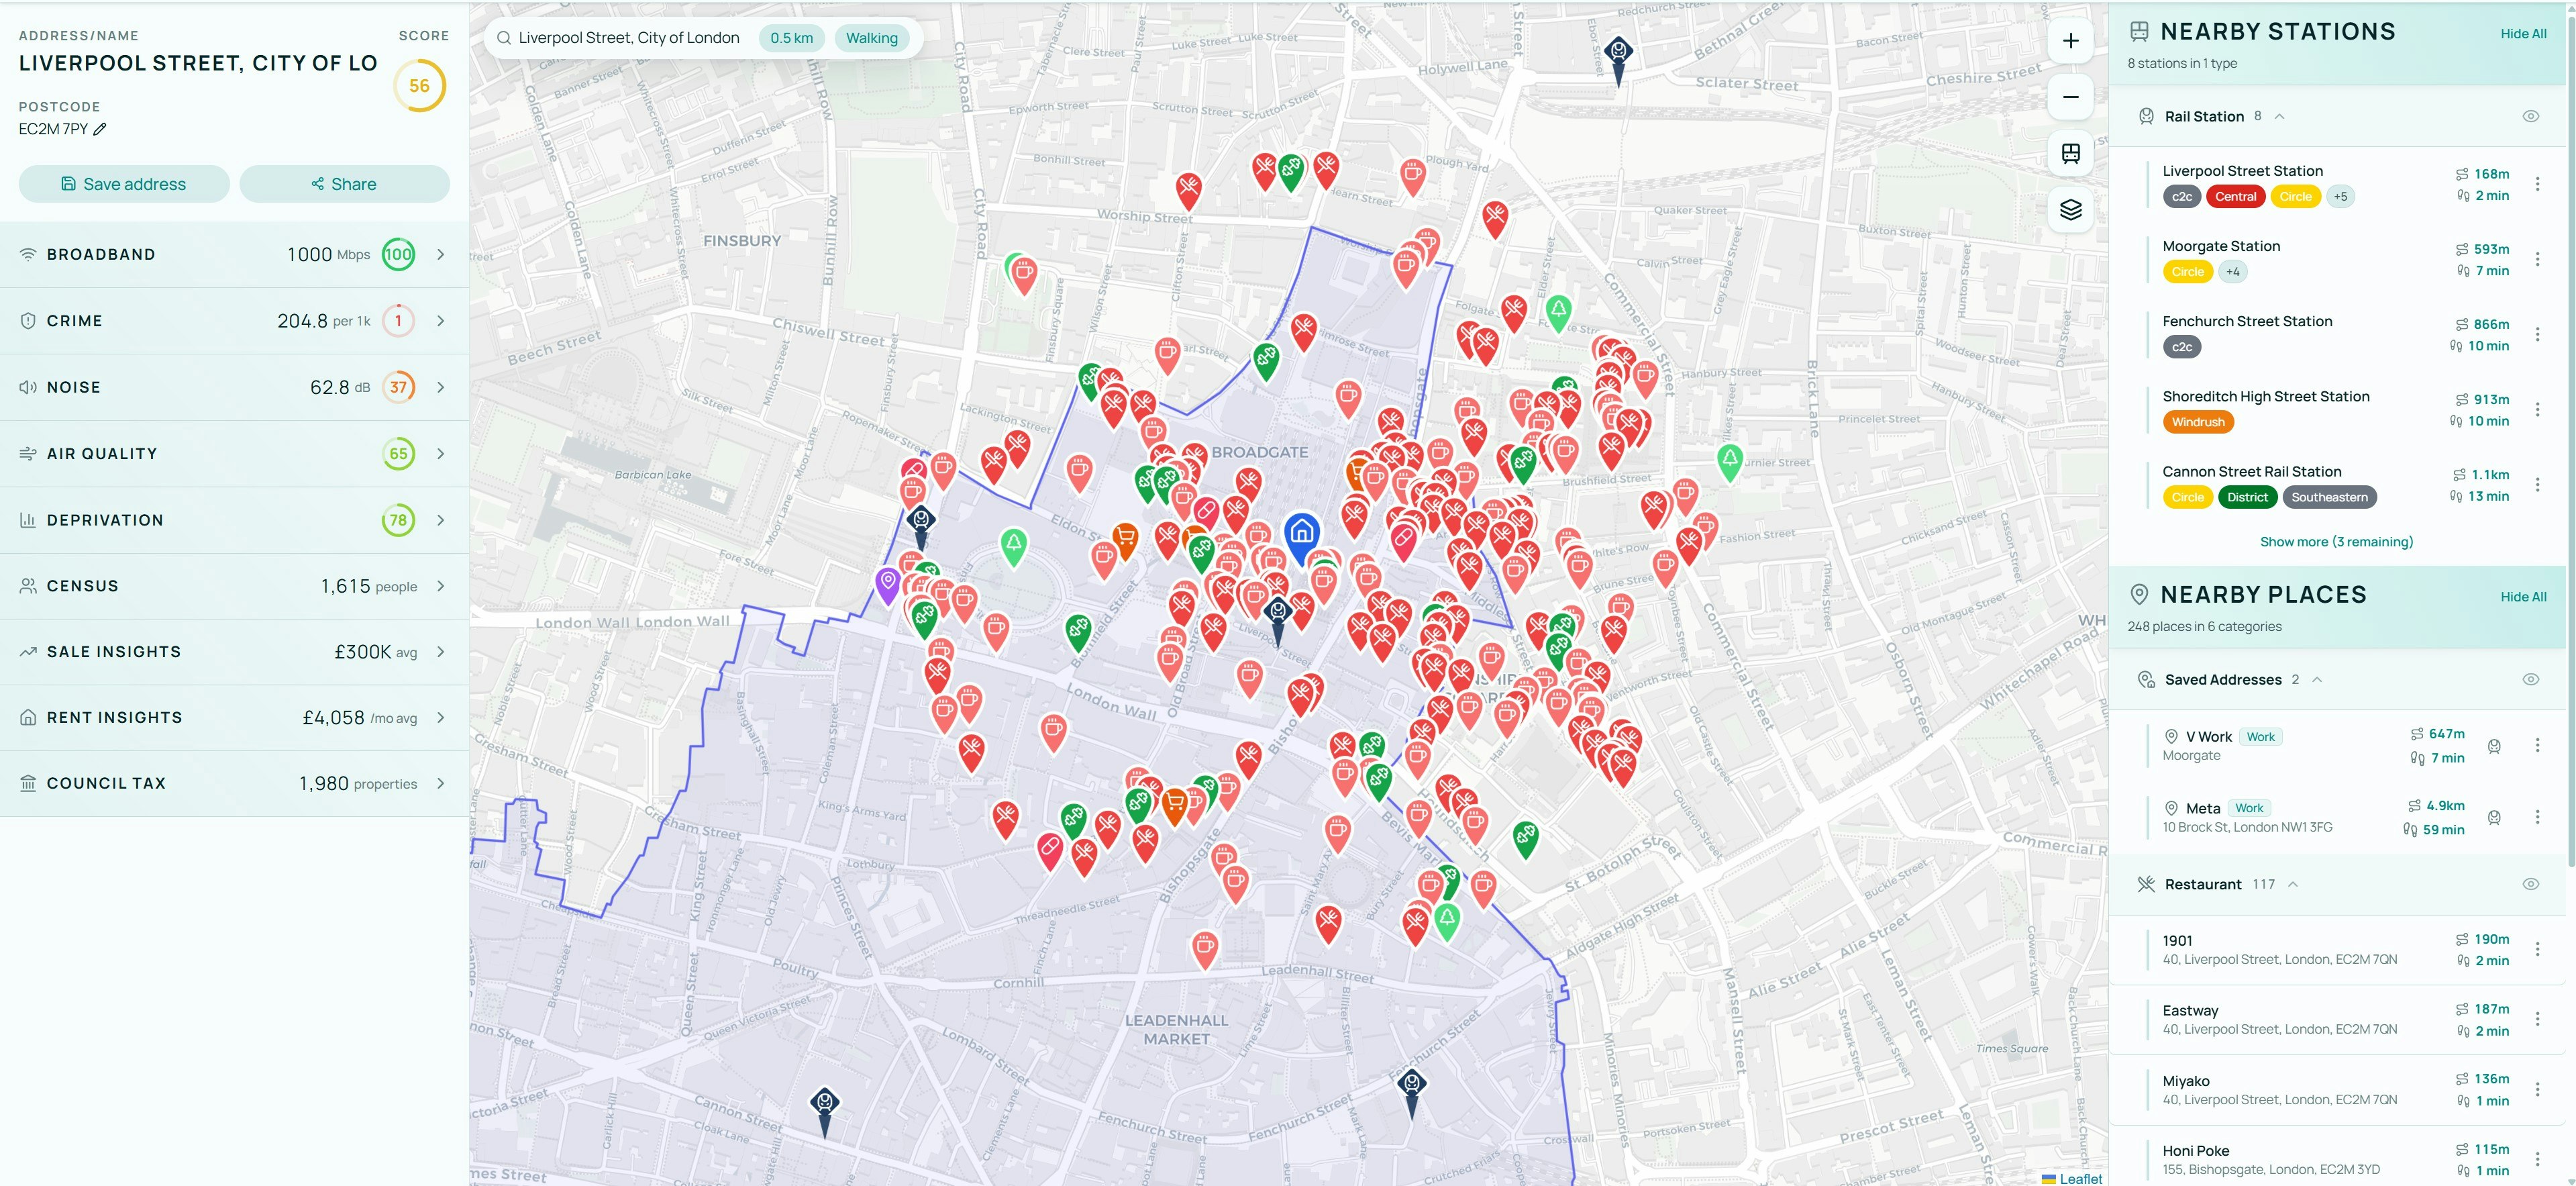The height and width of the screenshot is (1186, 2576).
Task: Open options menu for 1901 restaurant
Action: tap(2537, 949)
